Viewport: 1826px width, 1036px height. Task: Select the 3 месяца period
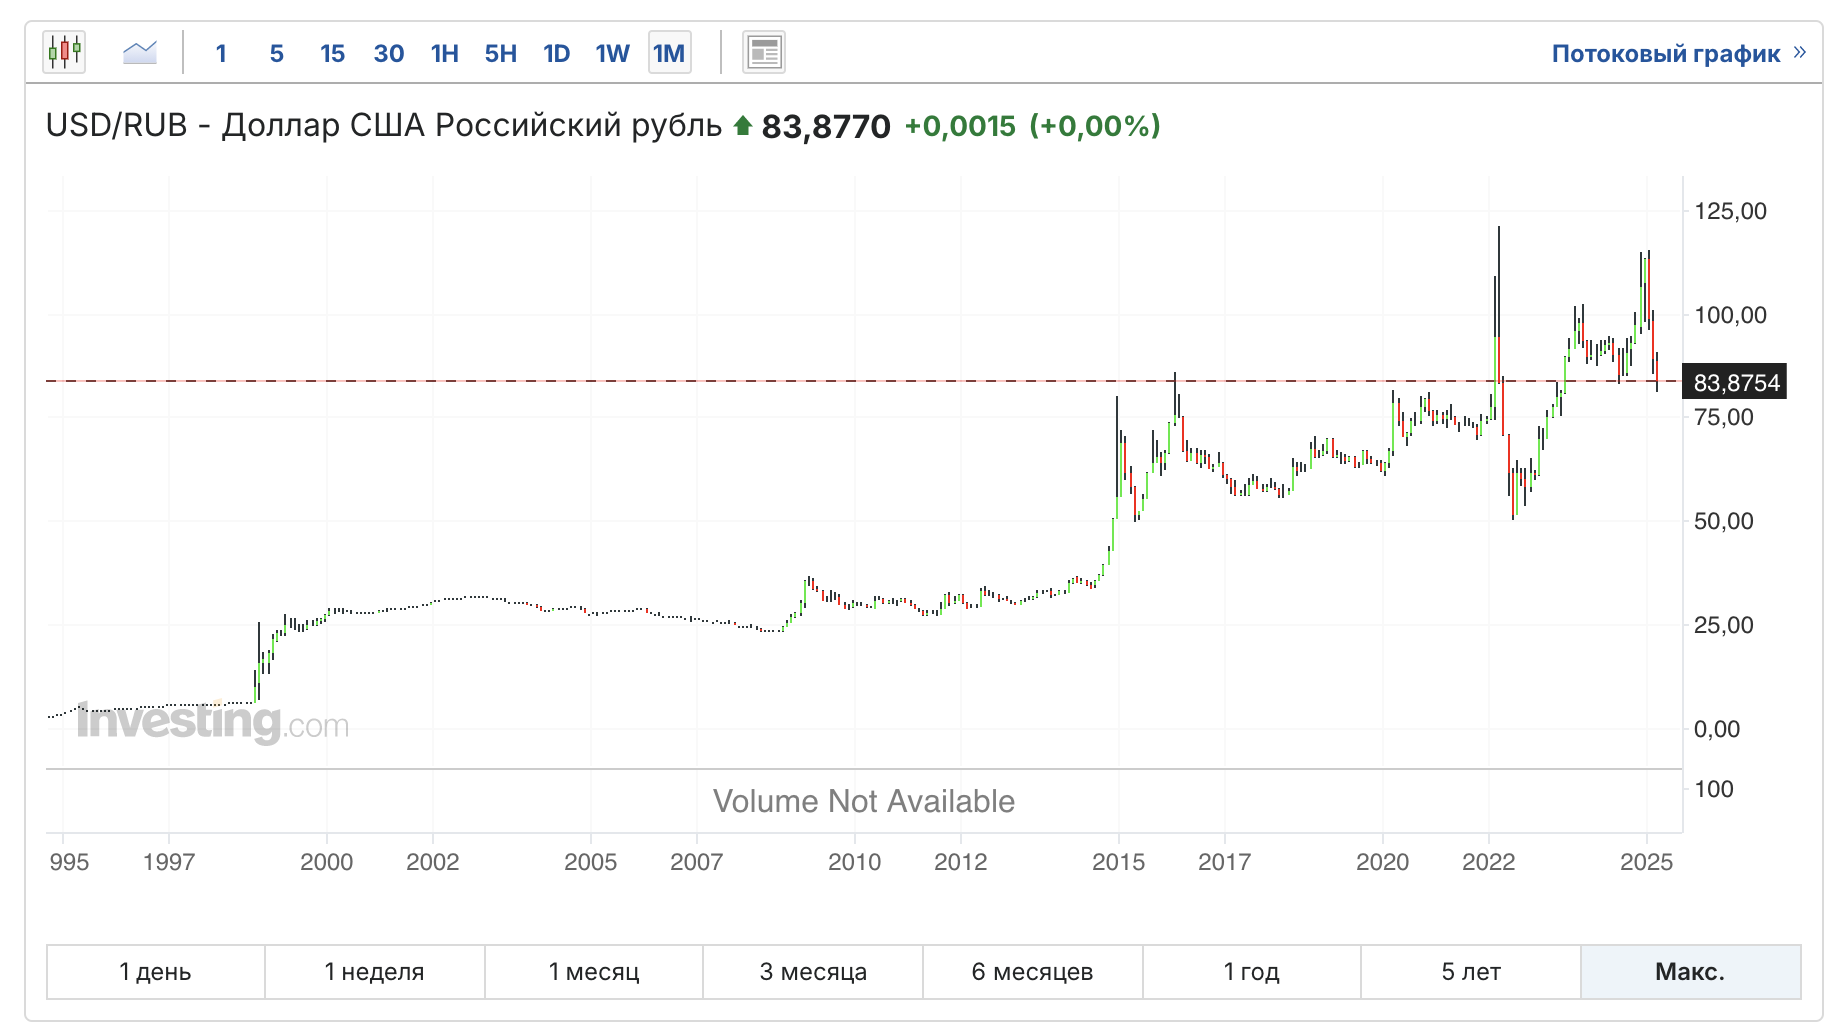click(813, 971)
